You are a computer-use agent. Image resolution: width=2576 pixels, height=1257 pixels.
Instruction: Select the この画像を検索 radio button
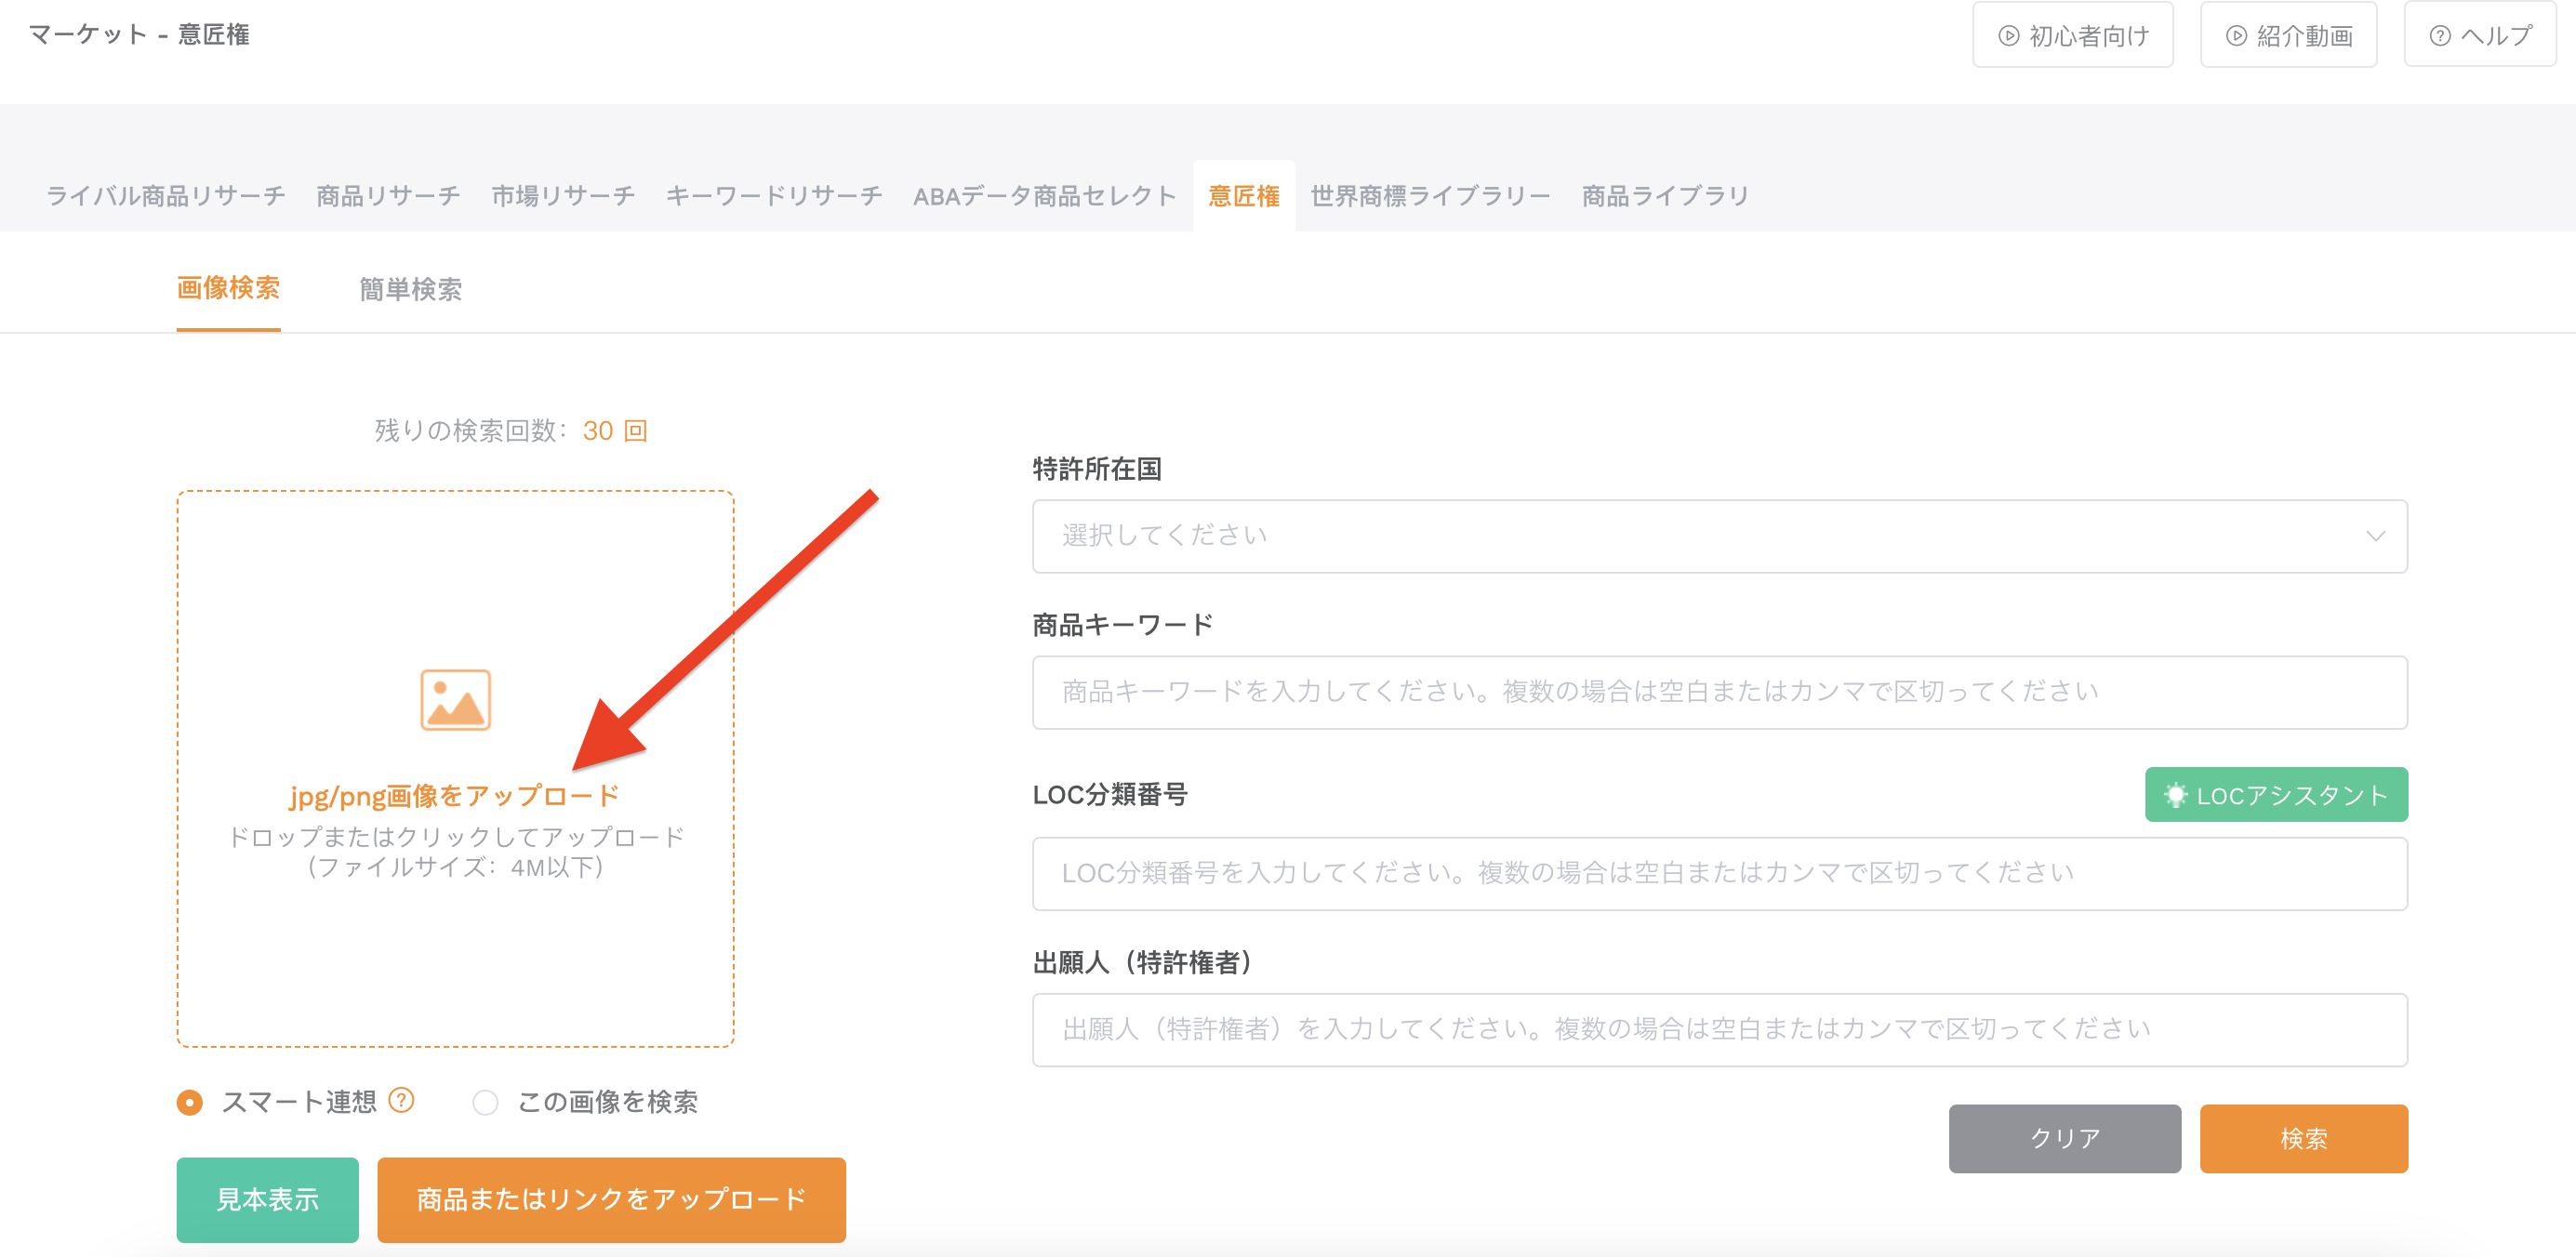[x=485, y=1102]
